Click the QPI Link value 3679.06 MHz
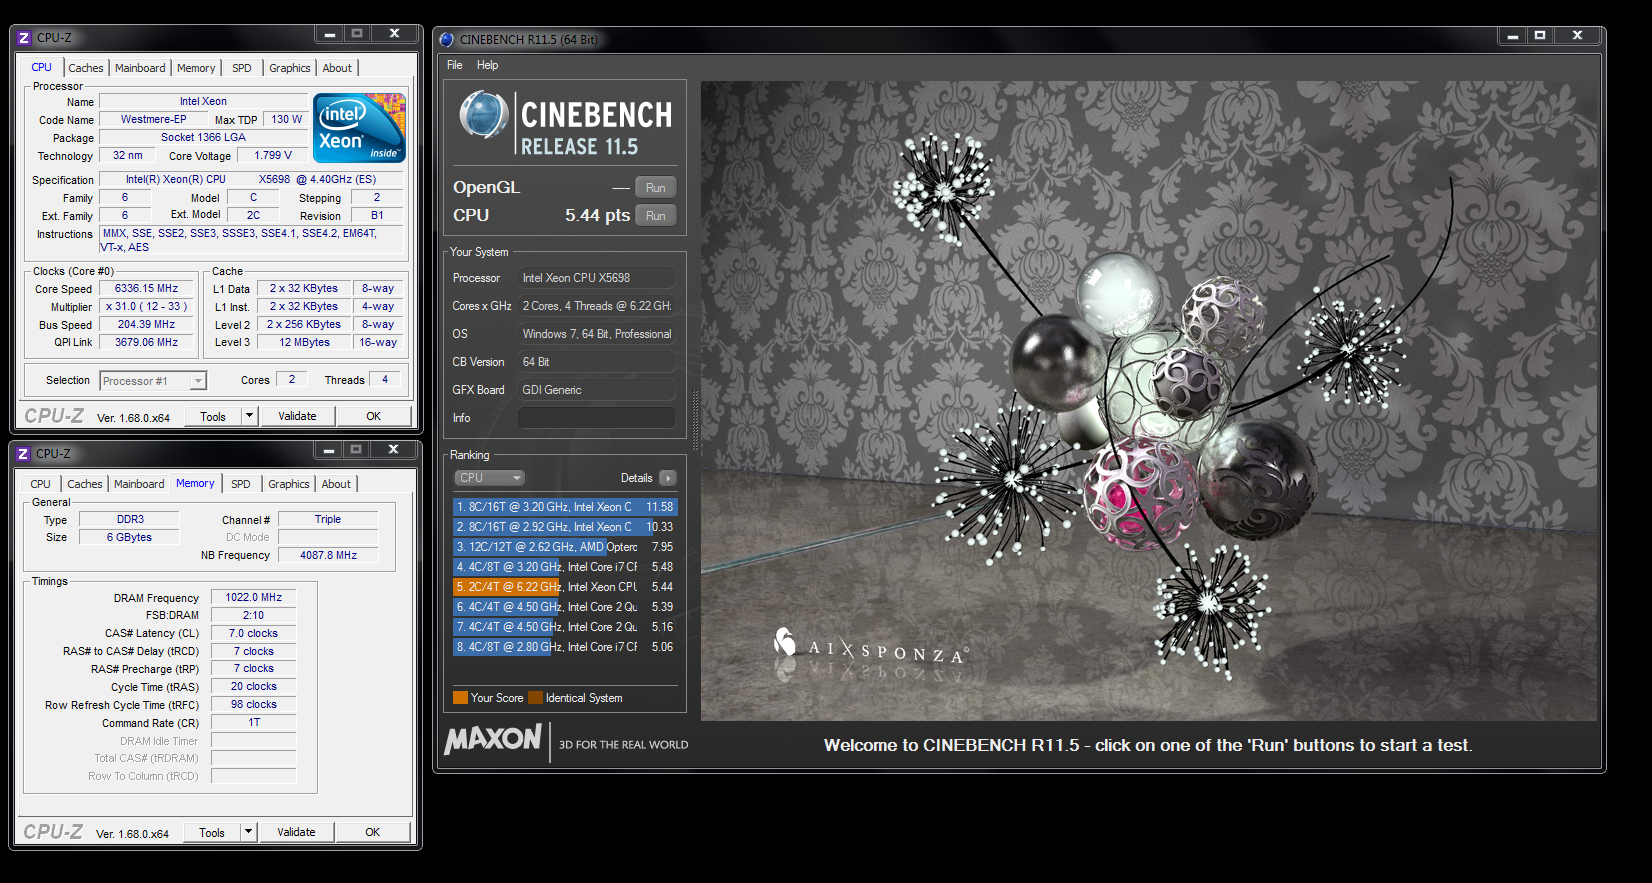1652x883 pixels. coord(146,342)
